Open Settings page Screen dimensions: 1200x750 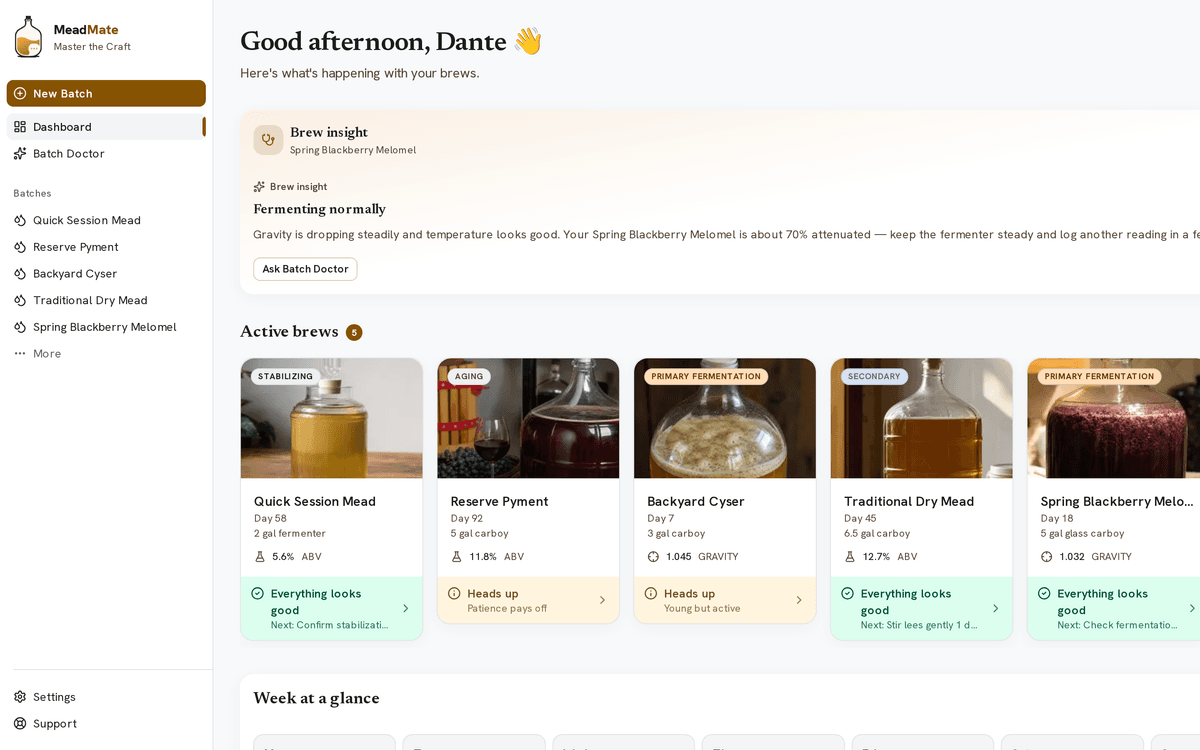(106, 697)
